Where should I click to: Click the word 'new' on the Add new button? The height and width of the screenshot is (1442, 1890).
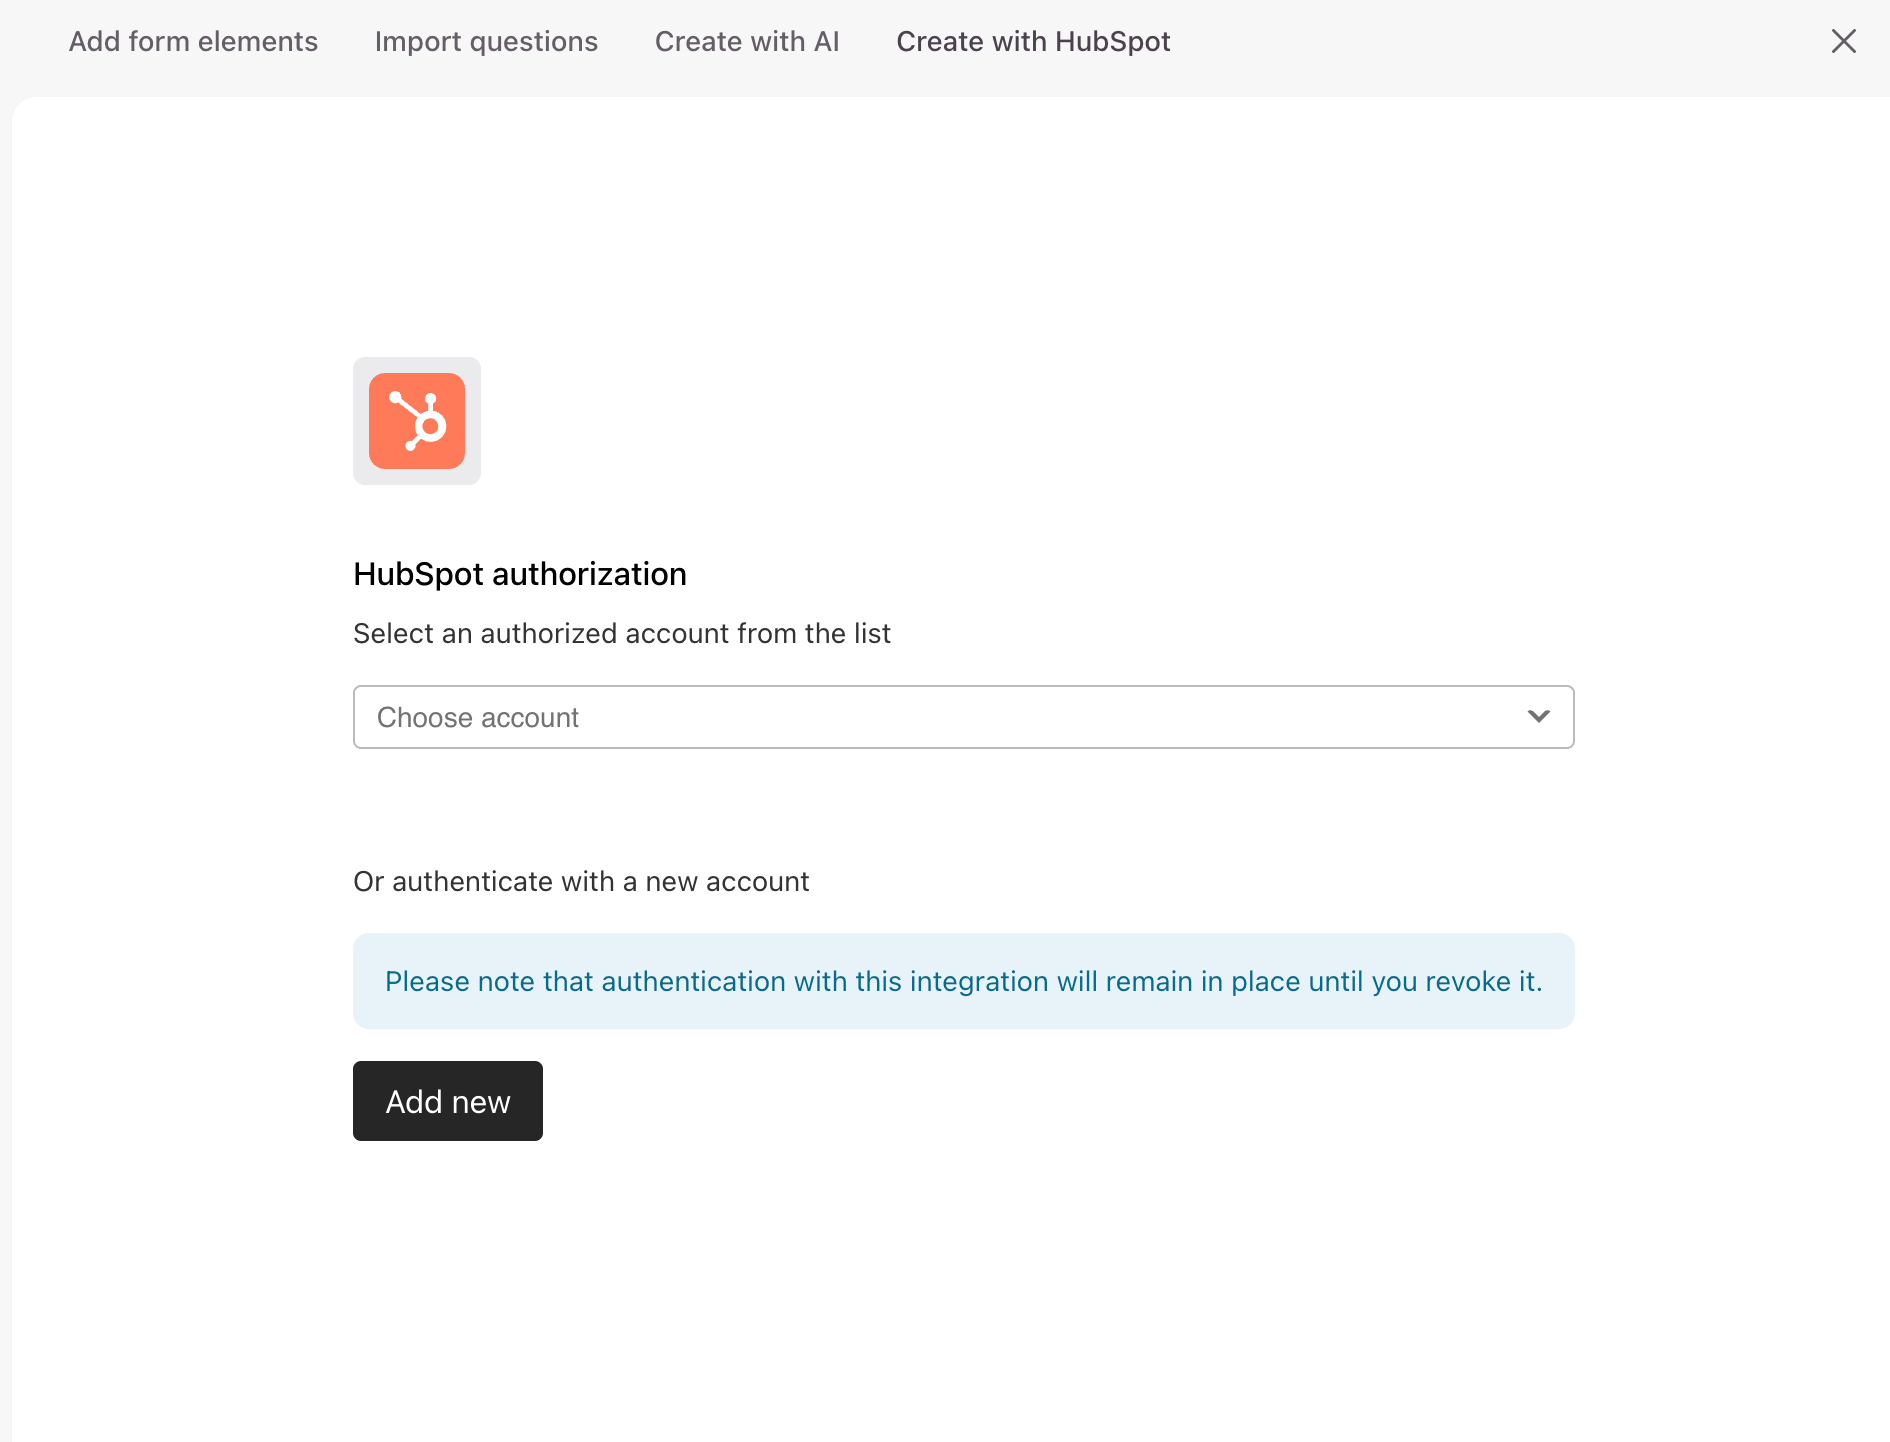coord(481,1102)
